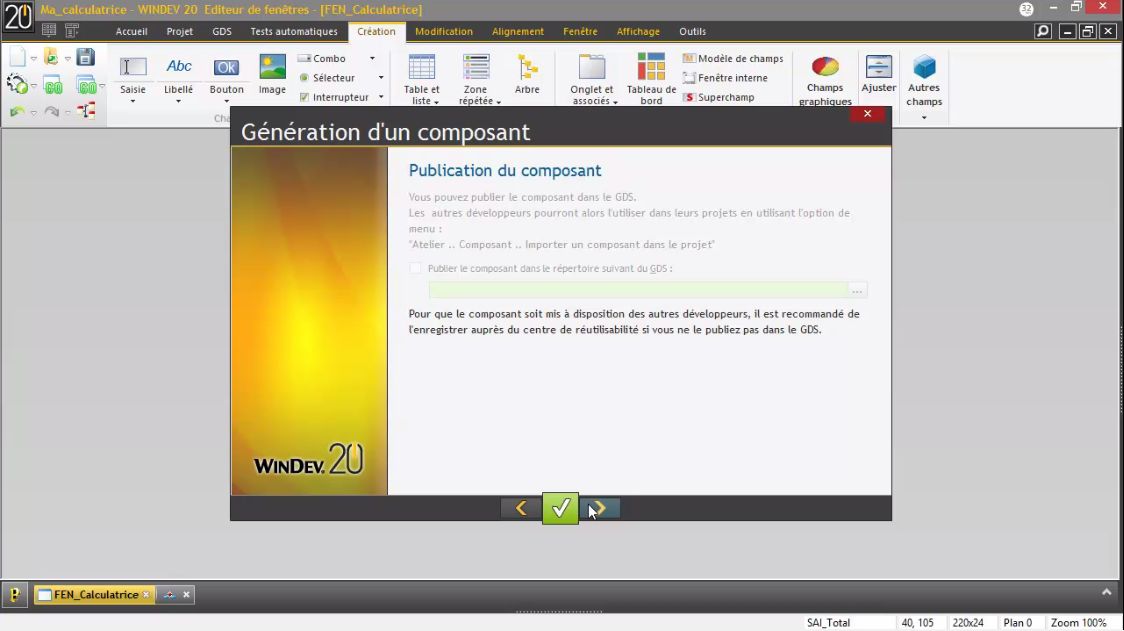
Task: Click the GDS directory path field
Action: 638,290
